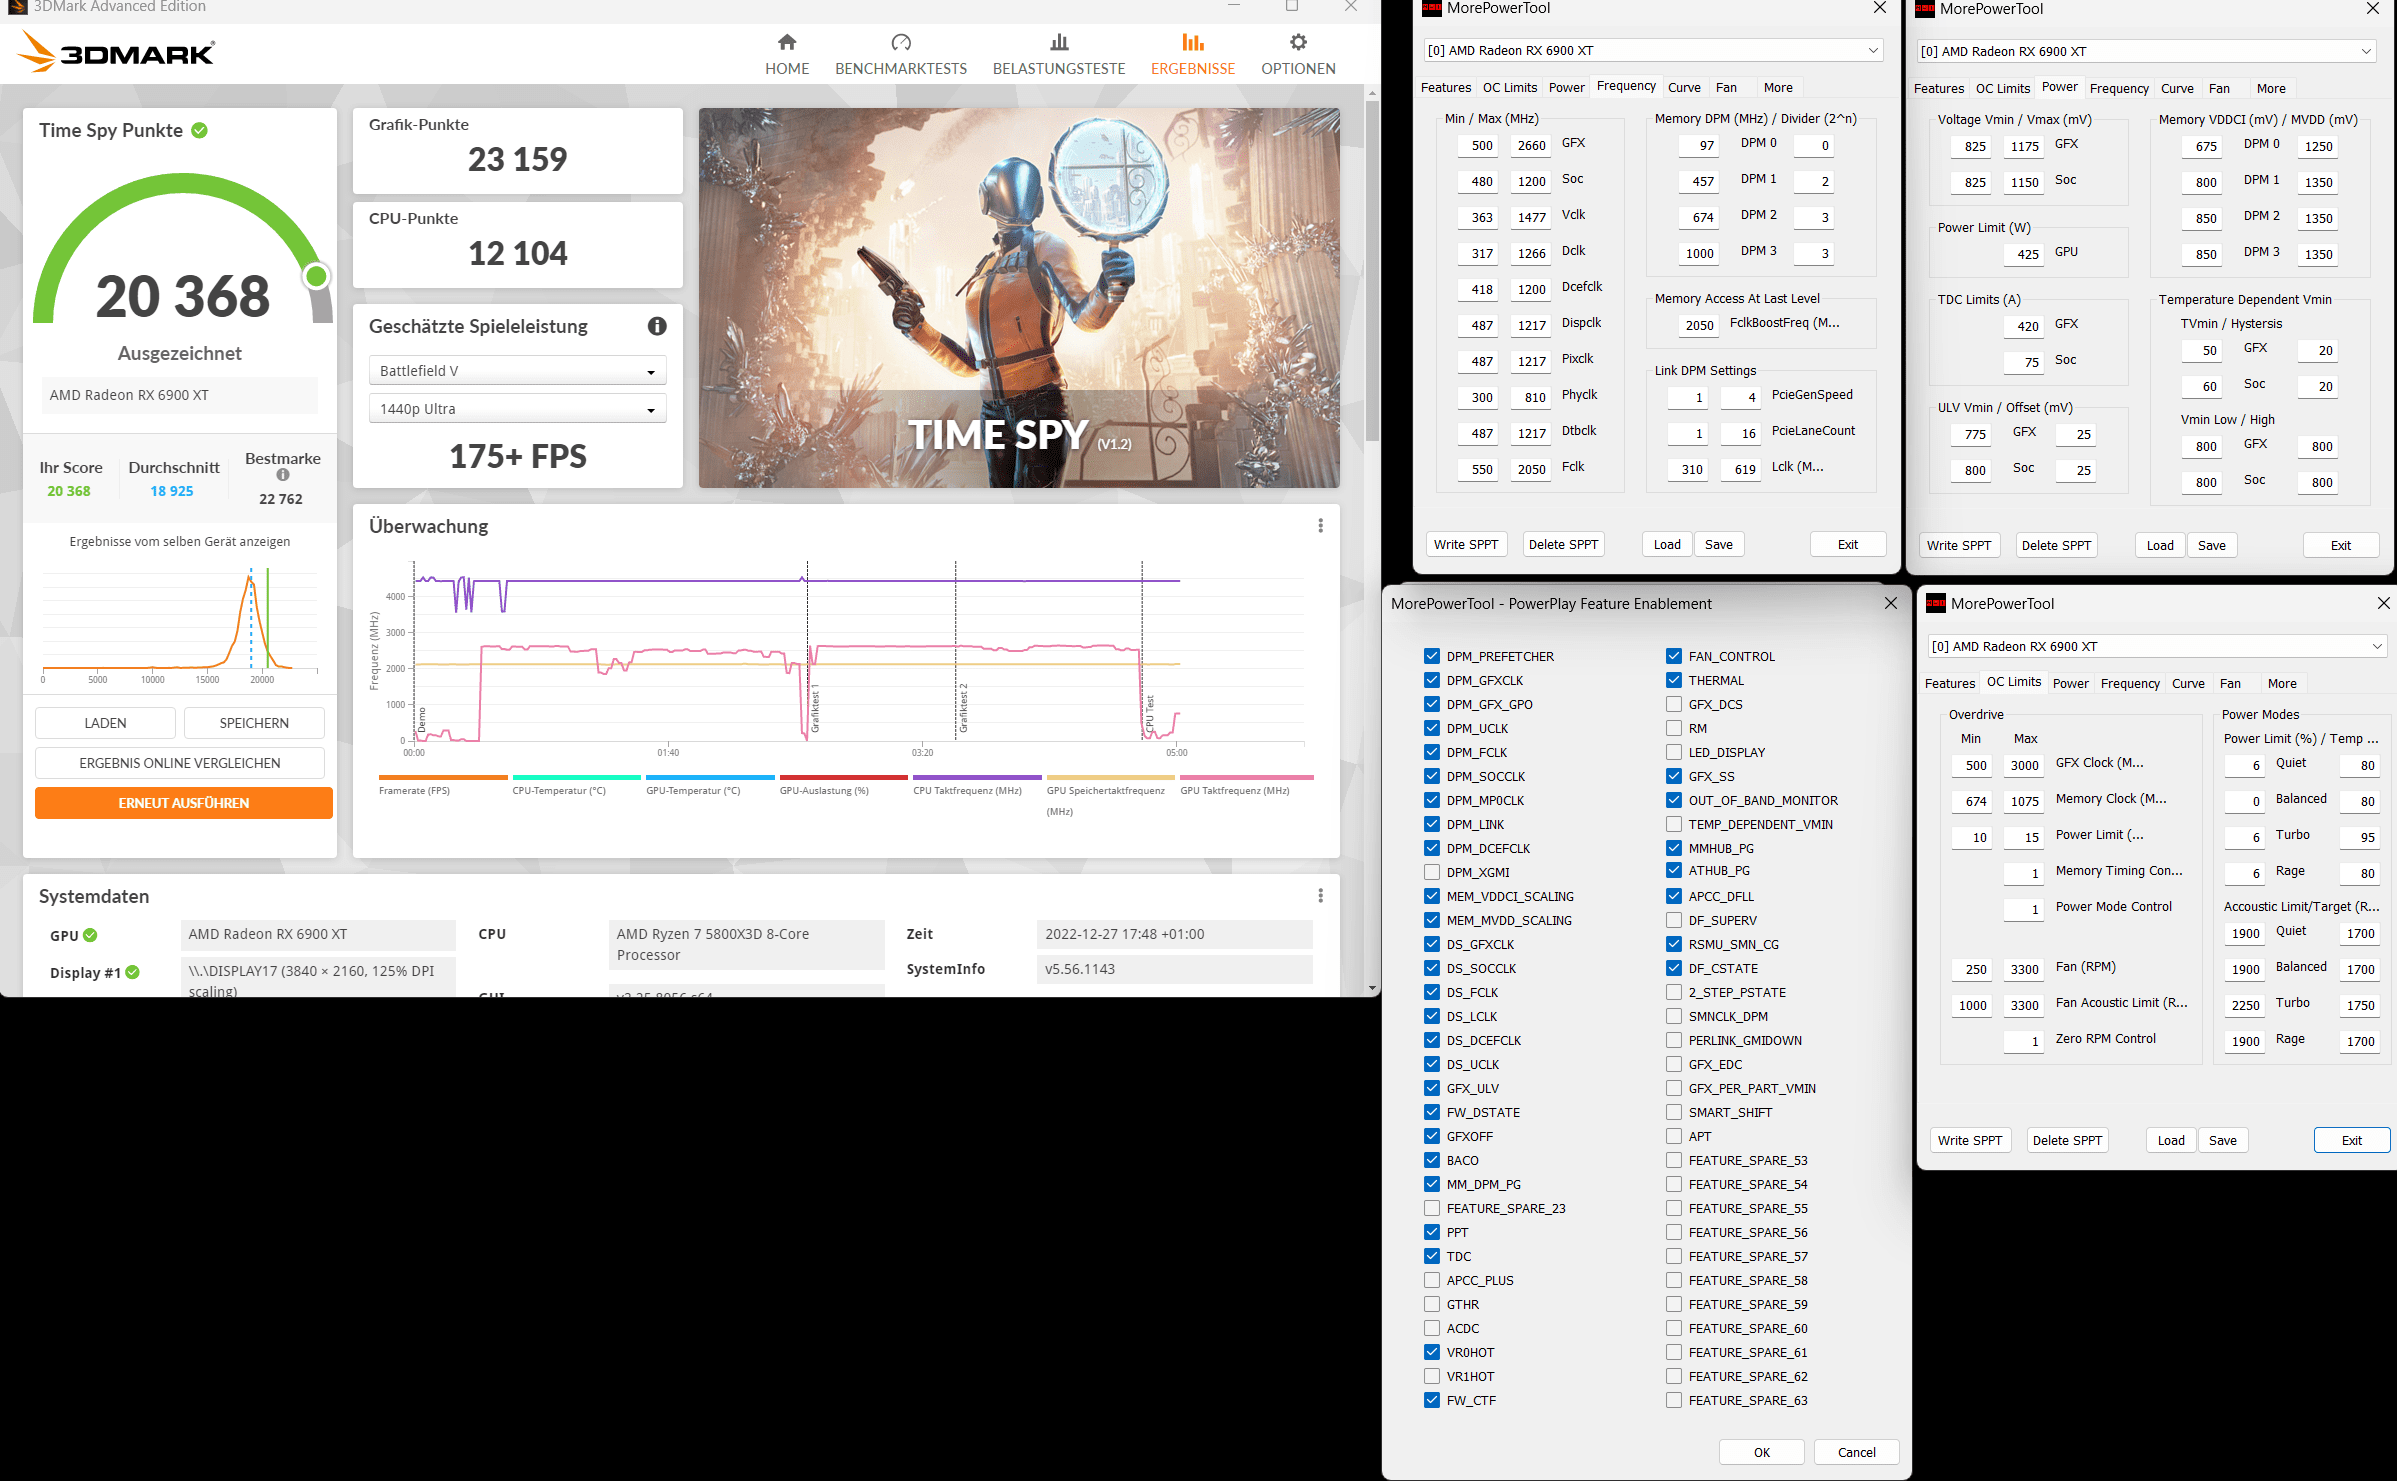Enable TEMP_DEPENDENT_VMIN checkbox

pos(1674,824)
